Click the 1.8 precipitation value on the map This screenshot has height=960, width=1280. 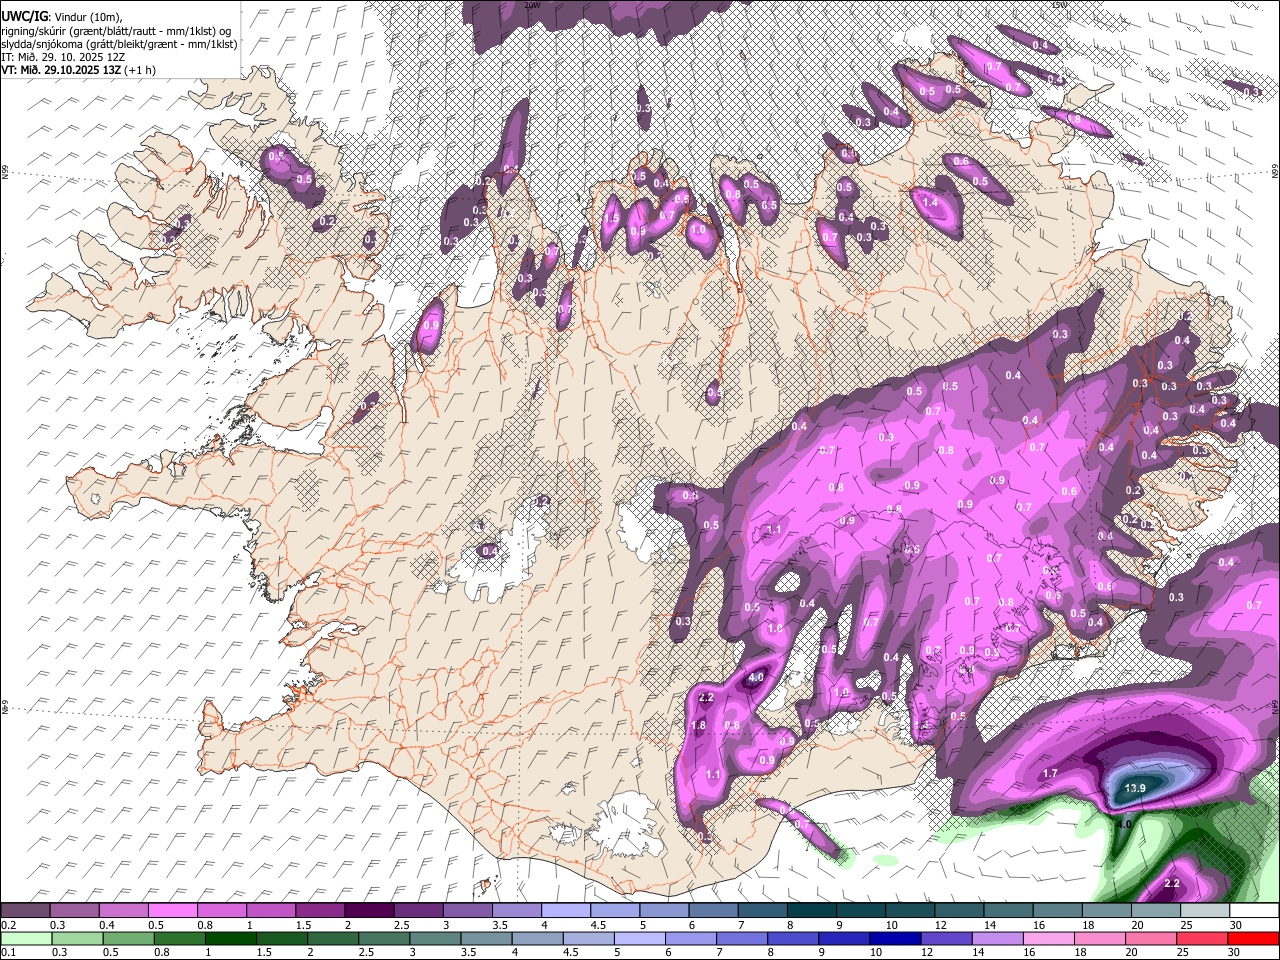click(699, 726)
